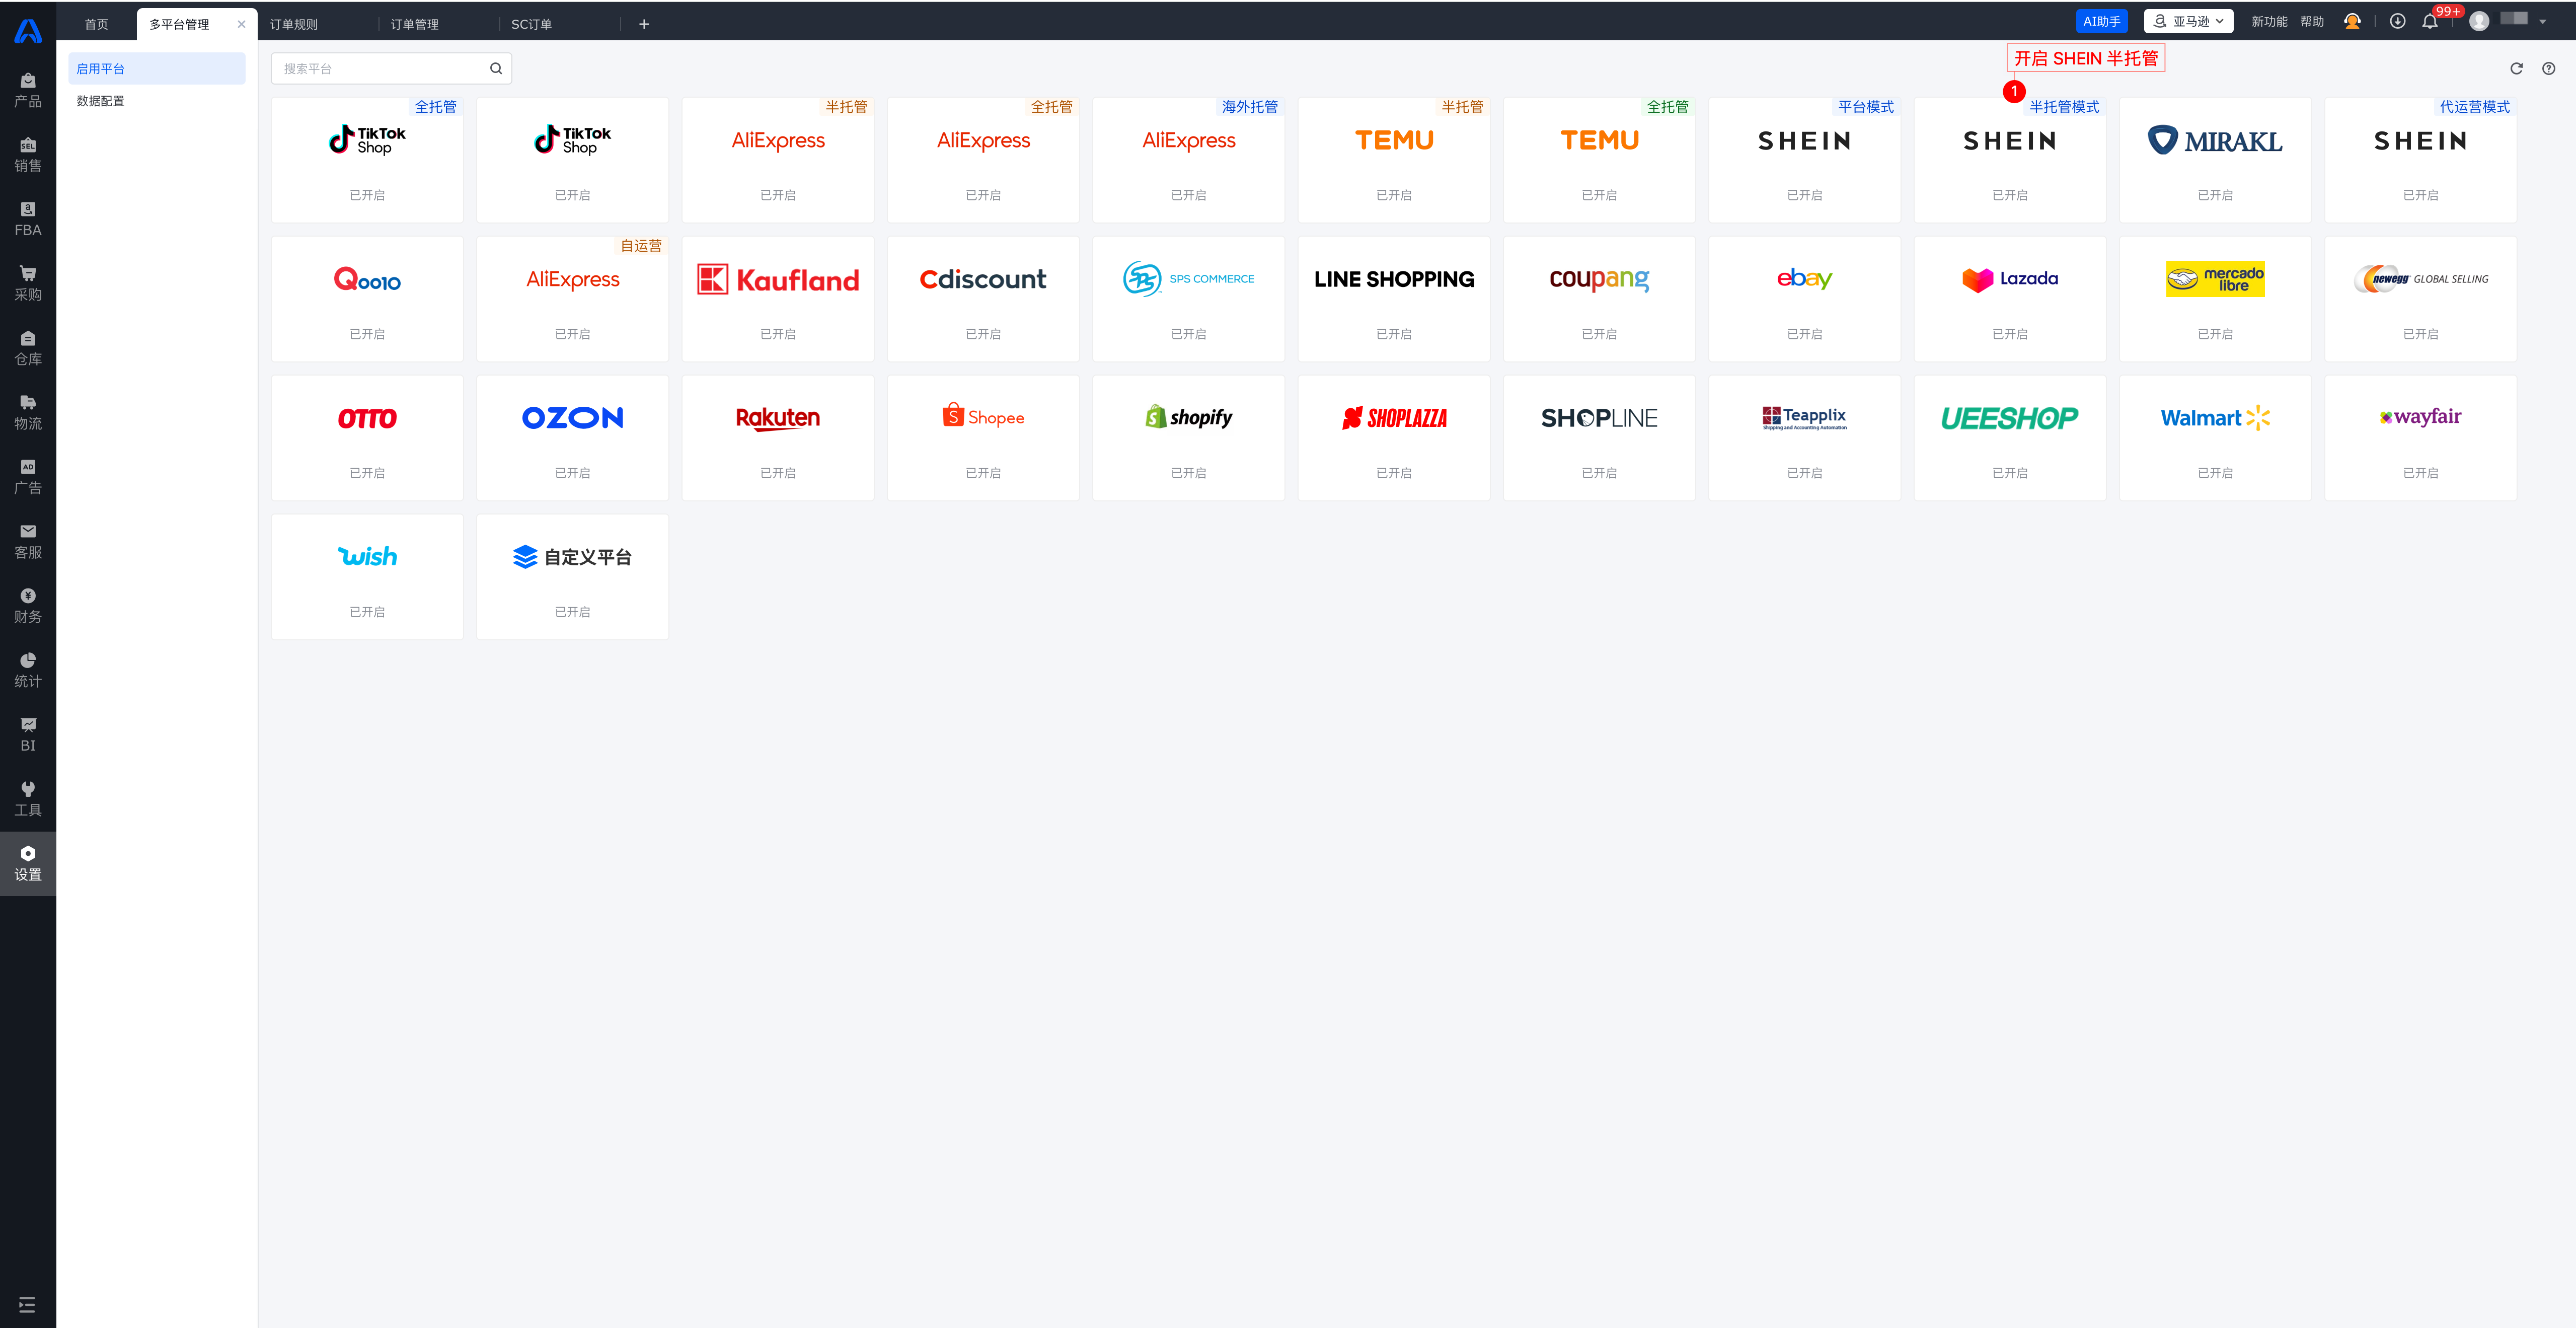Open the AliExpress 自运营 card
This screenshot has height=1328, width=2576.
click(572, 299)
